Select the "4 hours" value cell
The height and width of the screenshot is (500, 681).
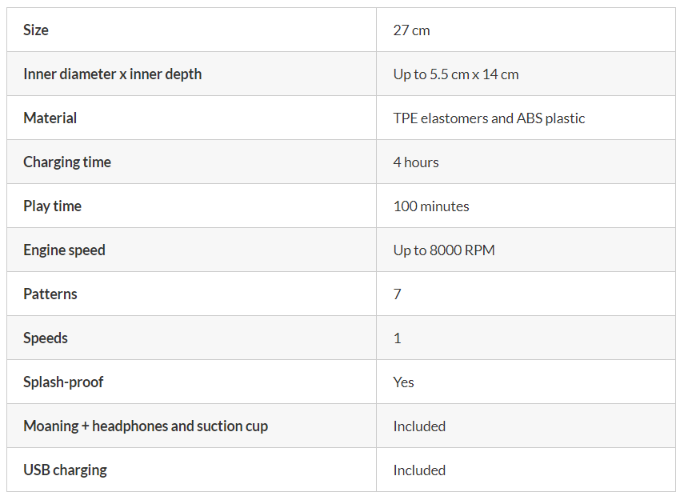coord(416,162)
